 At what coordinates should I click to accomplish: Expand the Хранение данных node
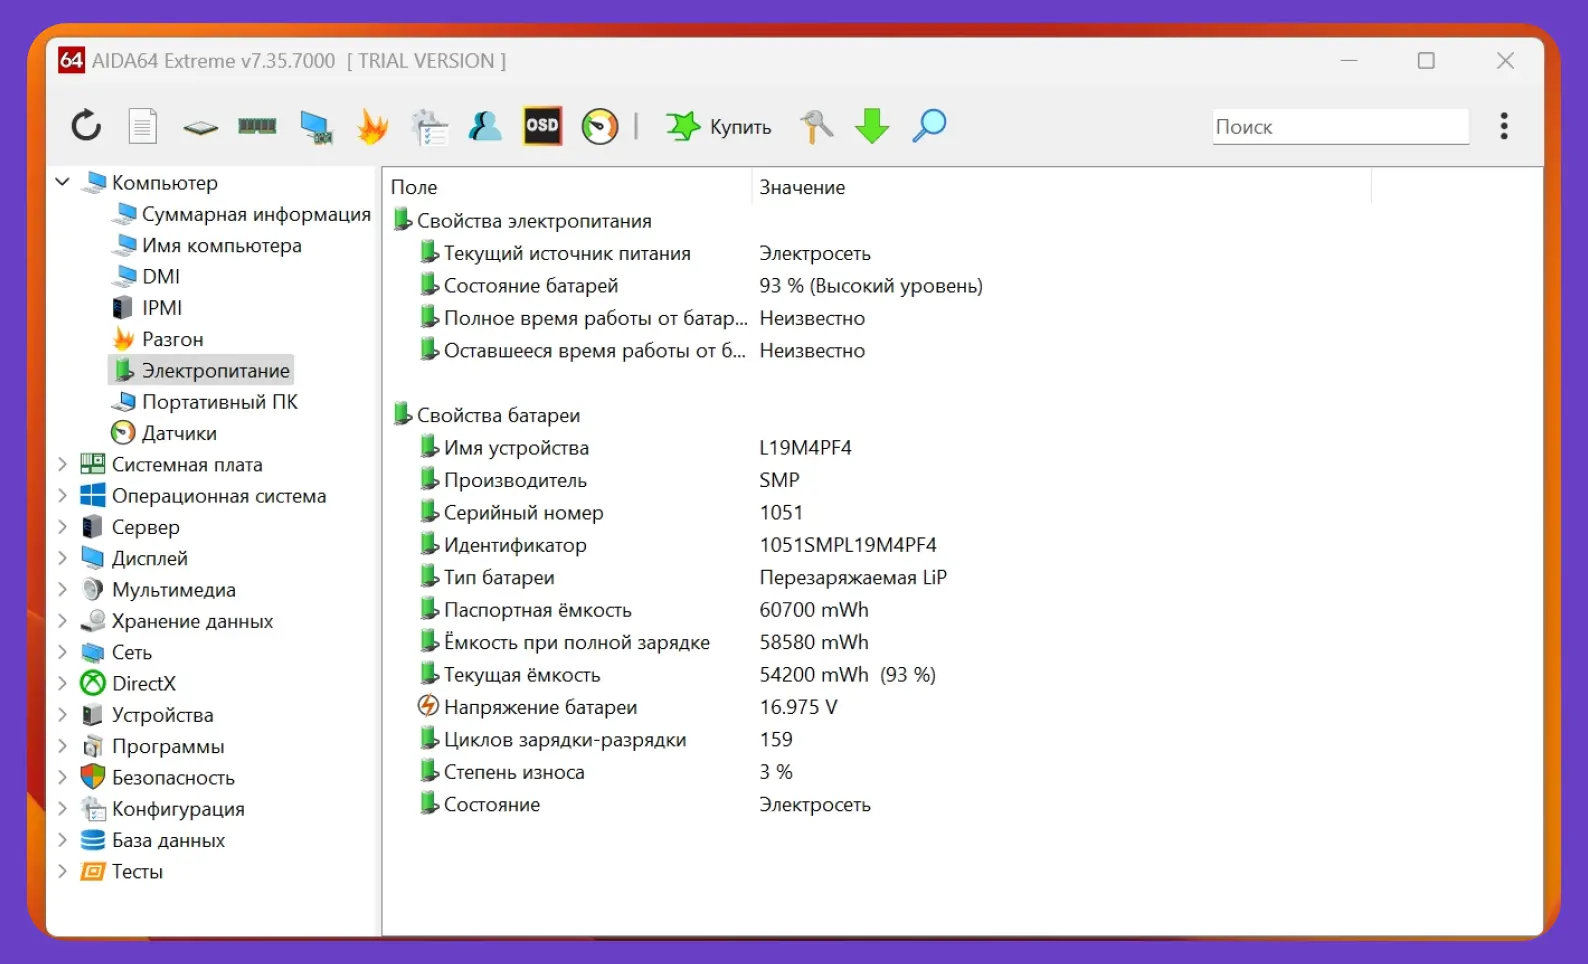(x=62, y=620)
